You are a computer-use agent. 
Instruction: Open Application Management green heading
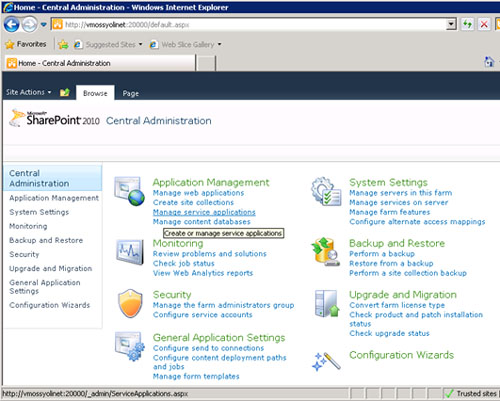point(211,182)
